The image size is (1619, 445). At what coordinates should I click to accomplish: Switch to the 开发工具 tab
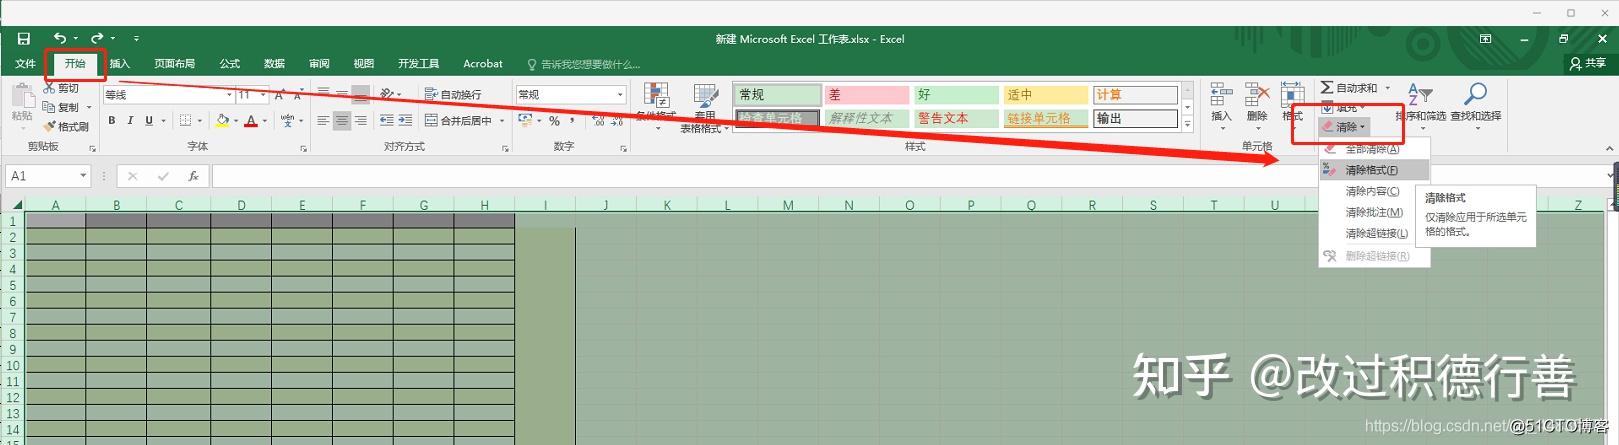pyautogui.click(x=419, y=64)
